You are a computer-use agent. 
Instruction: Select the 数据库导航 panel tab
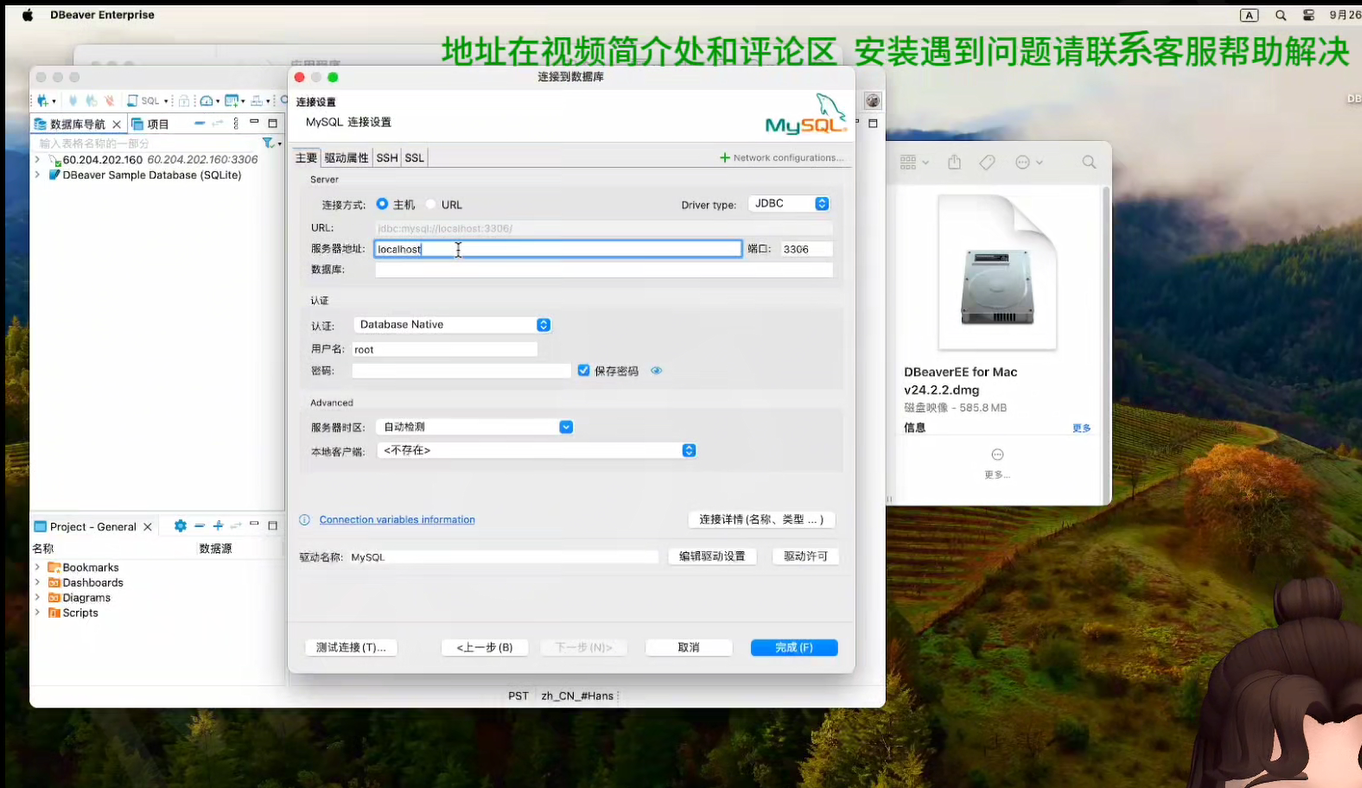[x=78, y=124]
